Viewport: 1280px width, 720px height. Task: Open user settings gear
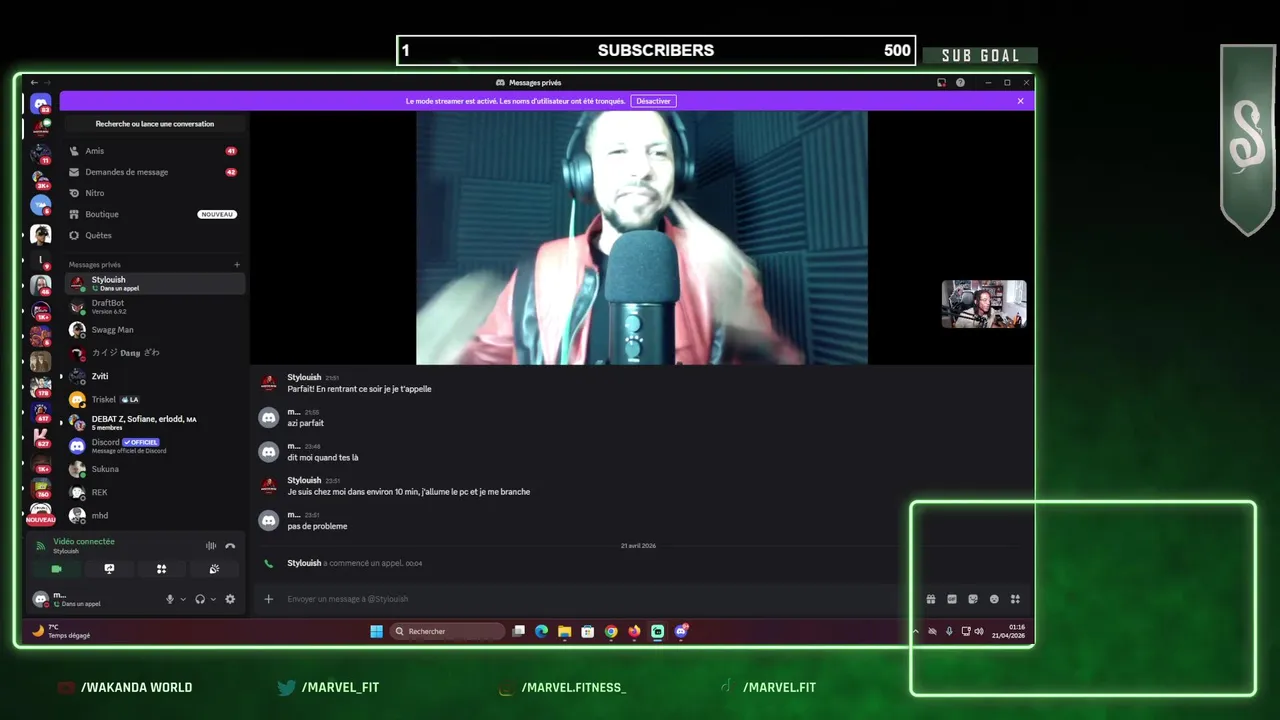tap(230, 599)
